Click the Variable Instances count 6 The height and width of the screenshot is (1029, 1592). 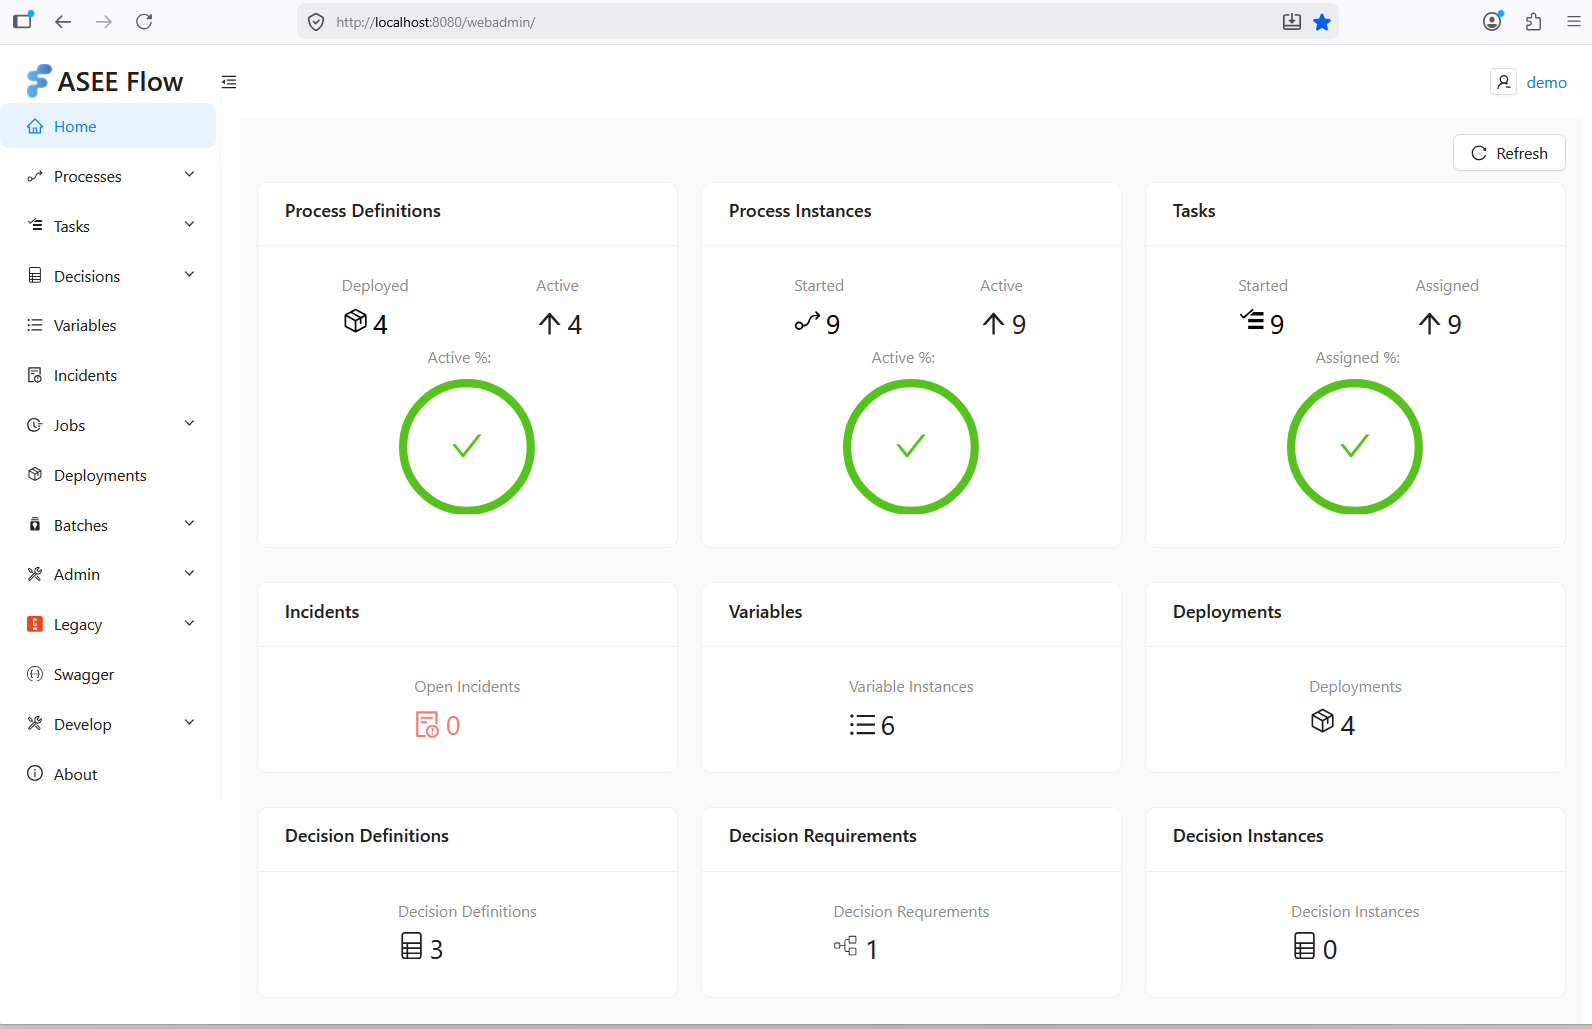tap(888, 726)
